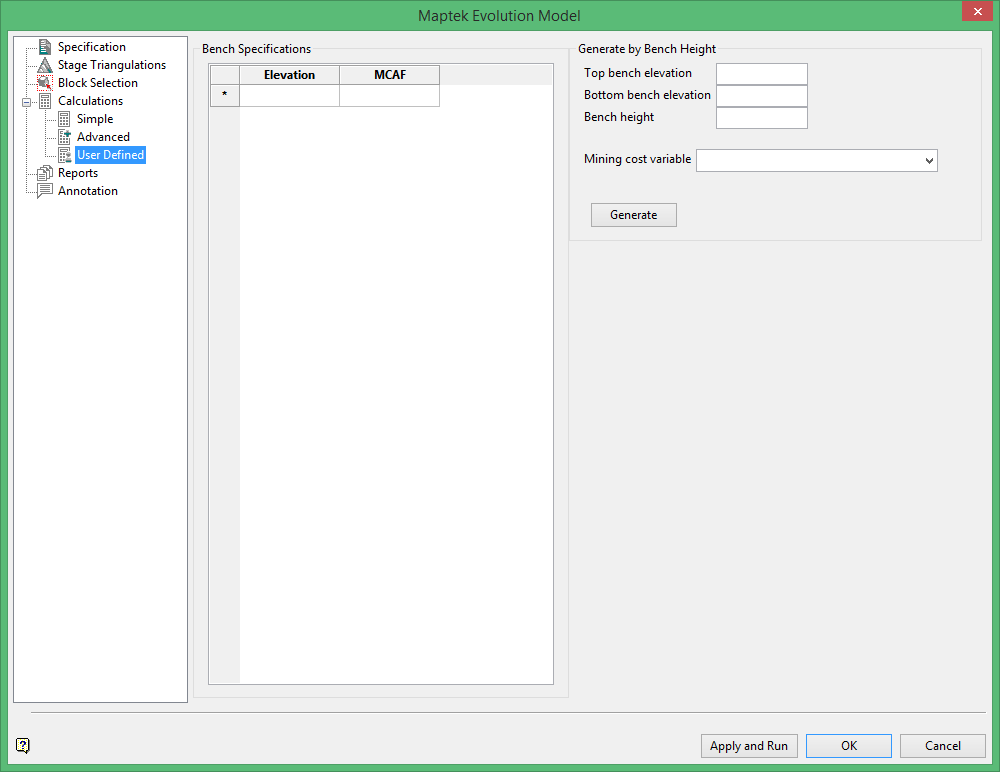1000x772 pixels.
Task: Collapse the Calculations tree node
Action: pyautogui.click(x=26, y=102)
